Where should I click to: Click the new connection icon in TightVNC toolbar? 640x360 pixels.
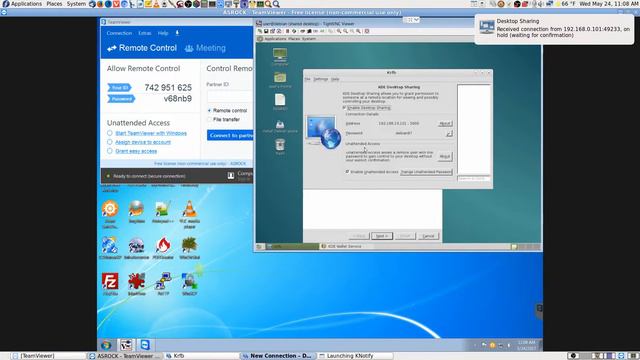(x=260, y=31)
